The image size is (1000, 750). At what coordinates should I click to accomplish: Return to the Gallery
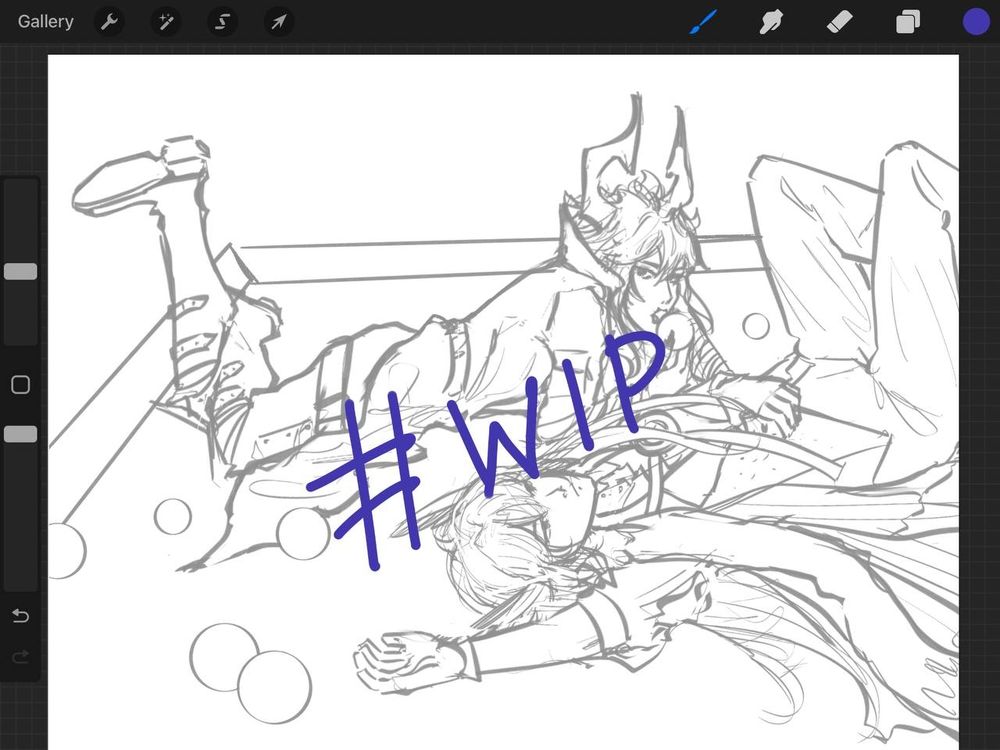tap(45, 22)
